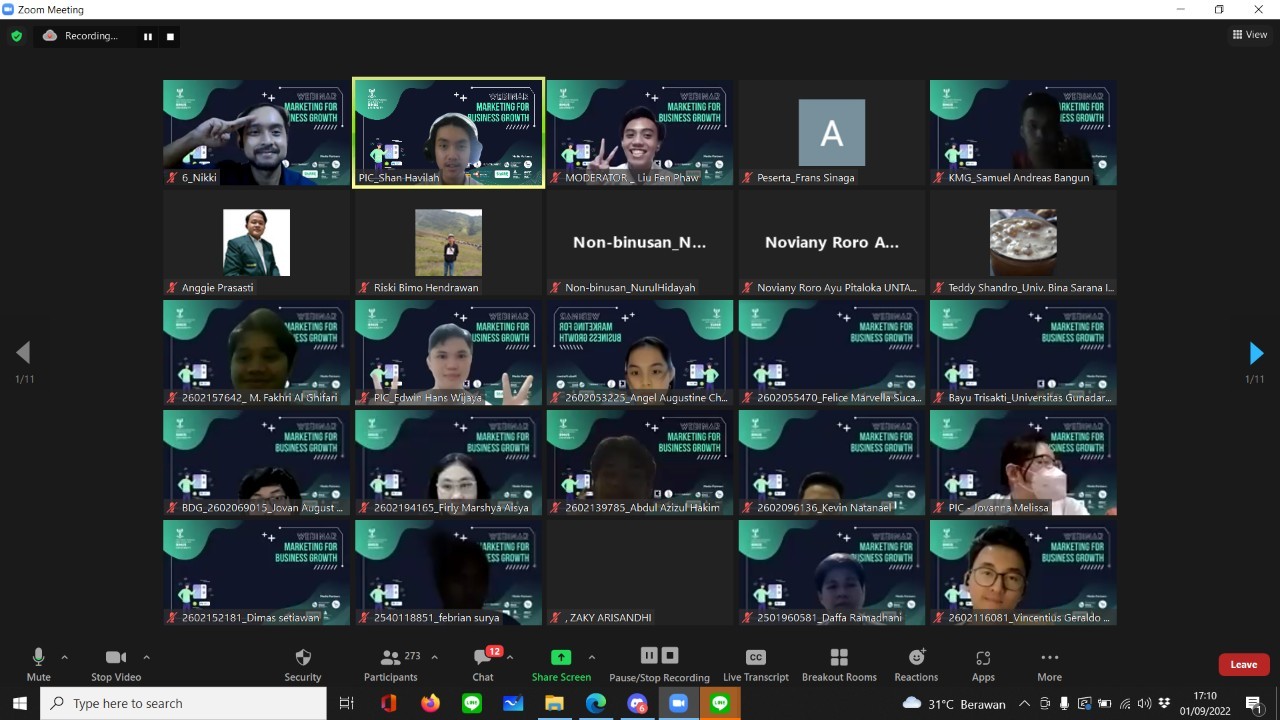Stop recording from top-left indicator
The width and height of the screenshot is (1280, 720).
click(x=170, y=36)
